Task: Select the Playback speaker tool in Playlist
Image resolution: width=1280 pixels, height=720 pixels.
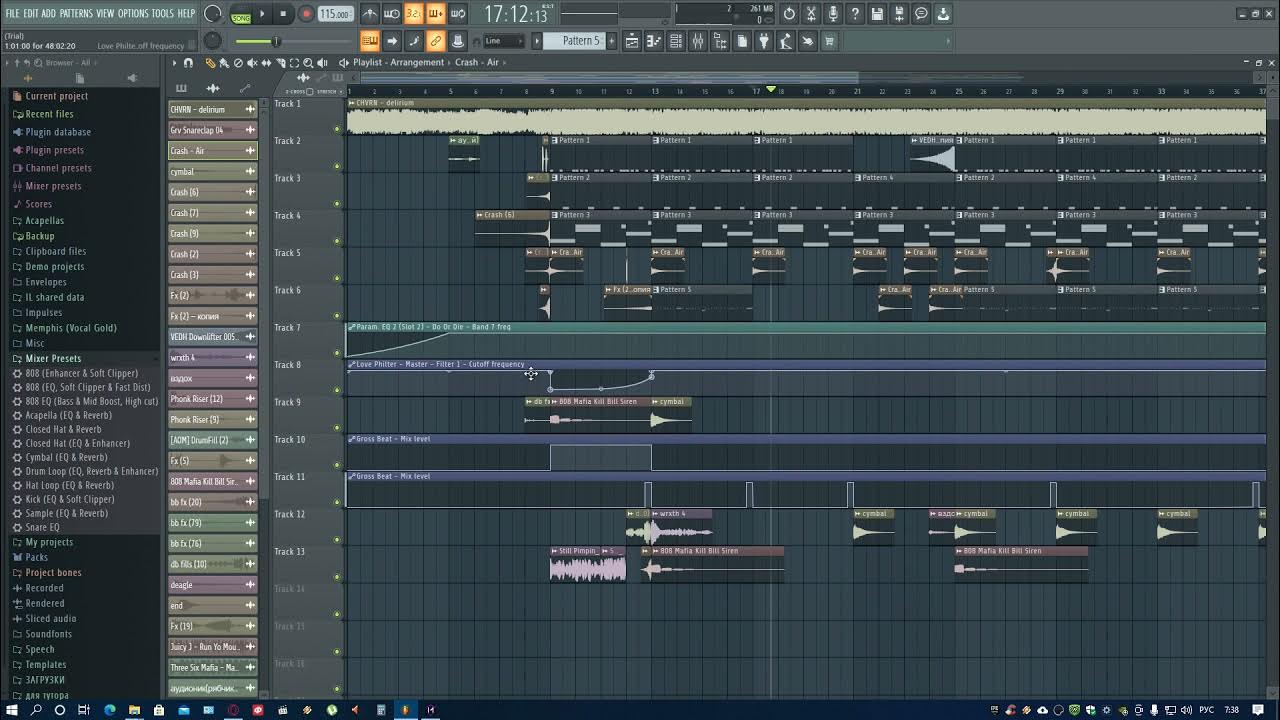Action: coord(322,62)
